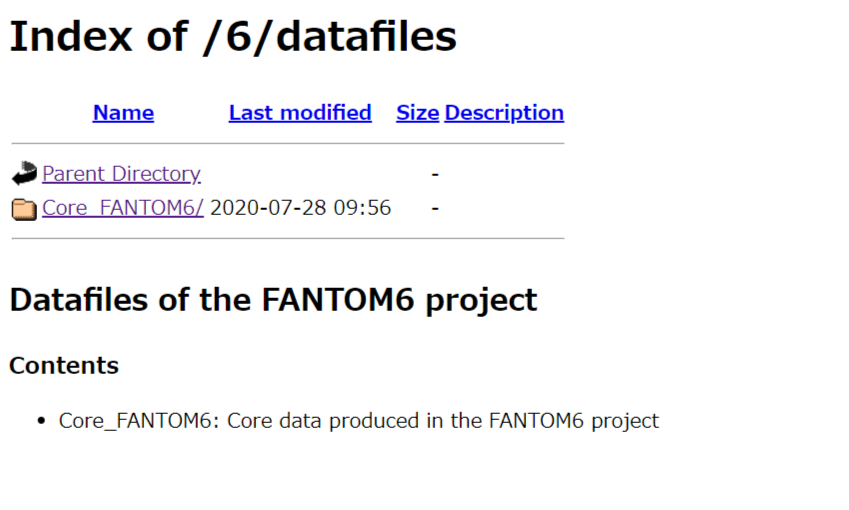849x510 pixels.
Task: Click 'Datafiles of the FANTOM6 project' heading
Action: [x=273, y=299]
